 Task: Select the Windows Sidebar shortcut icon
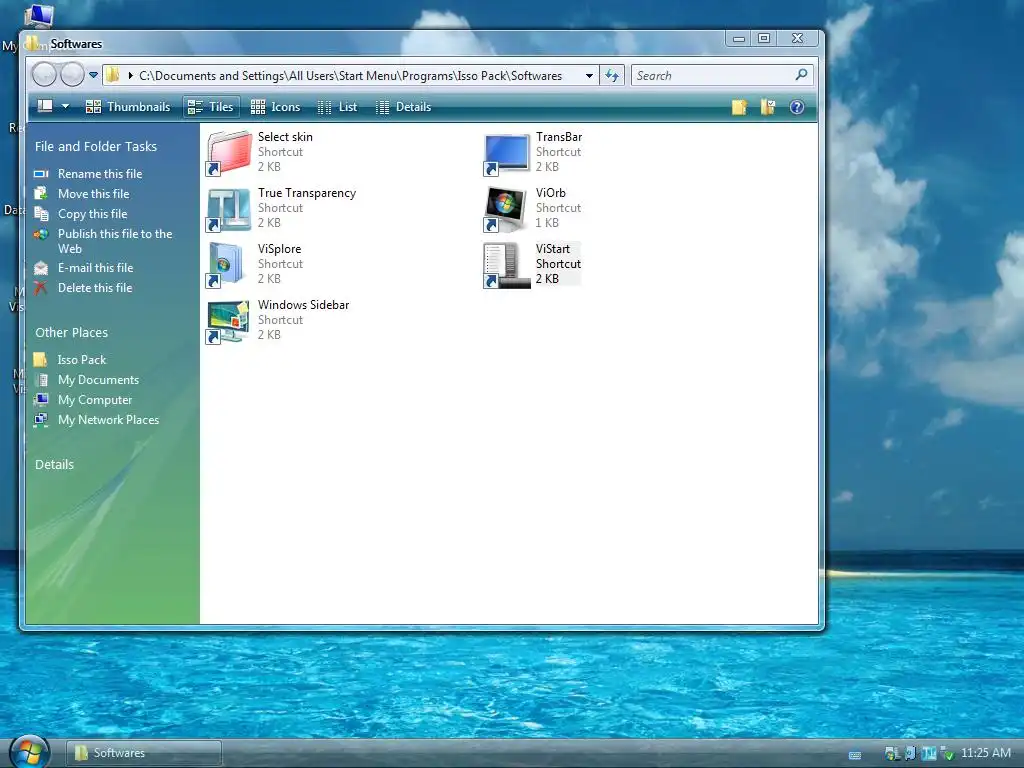point(228,321)
